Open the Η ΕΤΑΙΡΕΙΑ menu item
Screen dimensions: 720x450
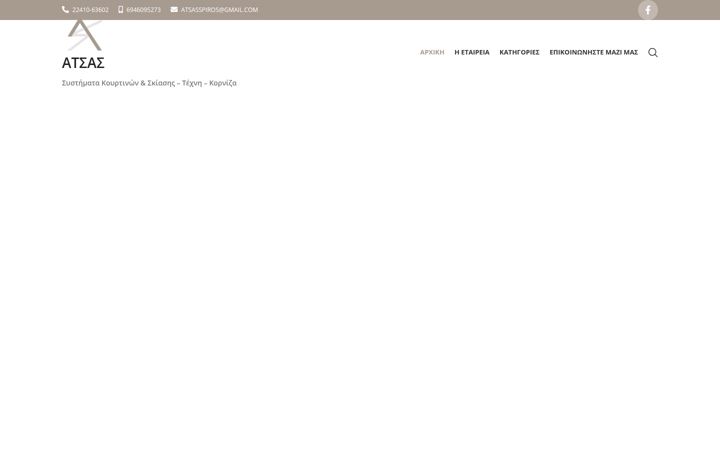472,52
